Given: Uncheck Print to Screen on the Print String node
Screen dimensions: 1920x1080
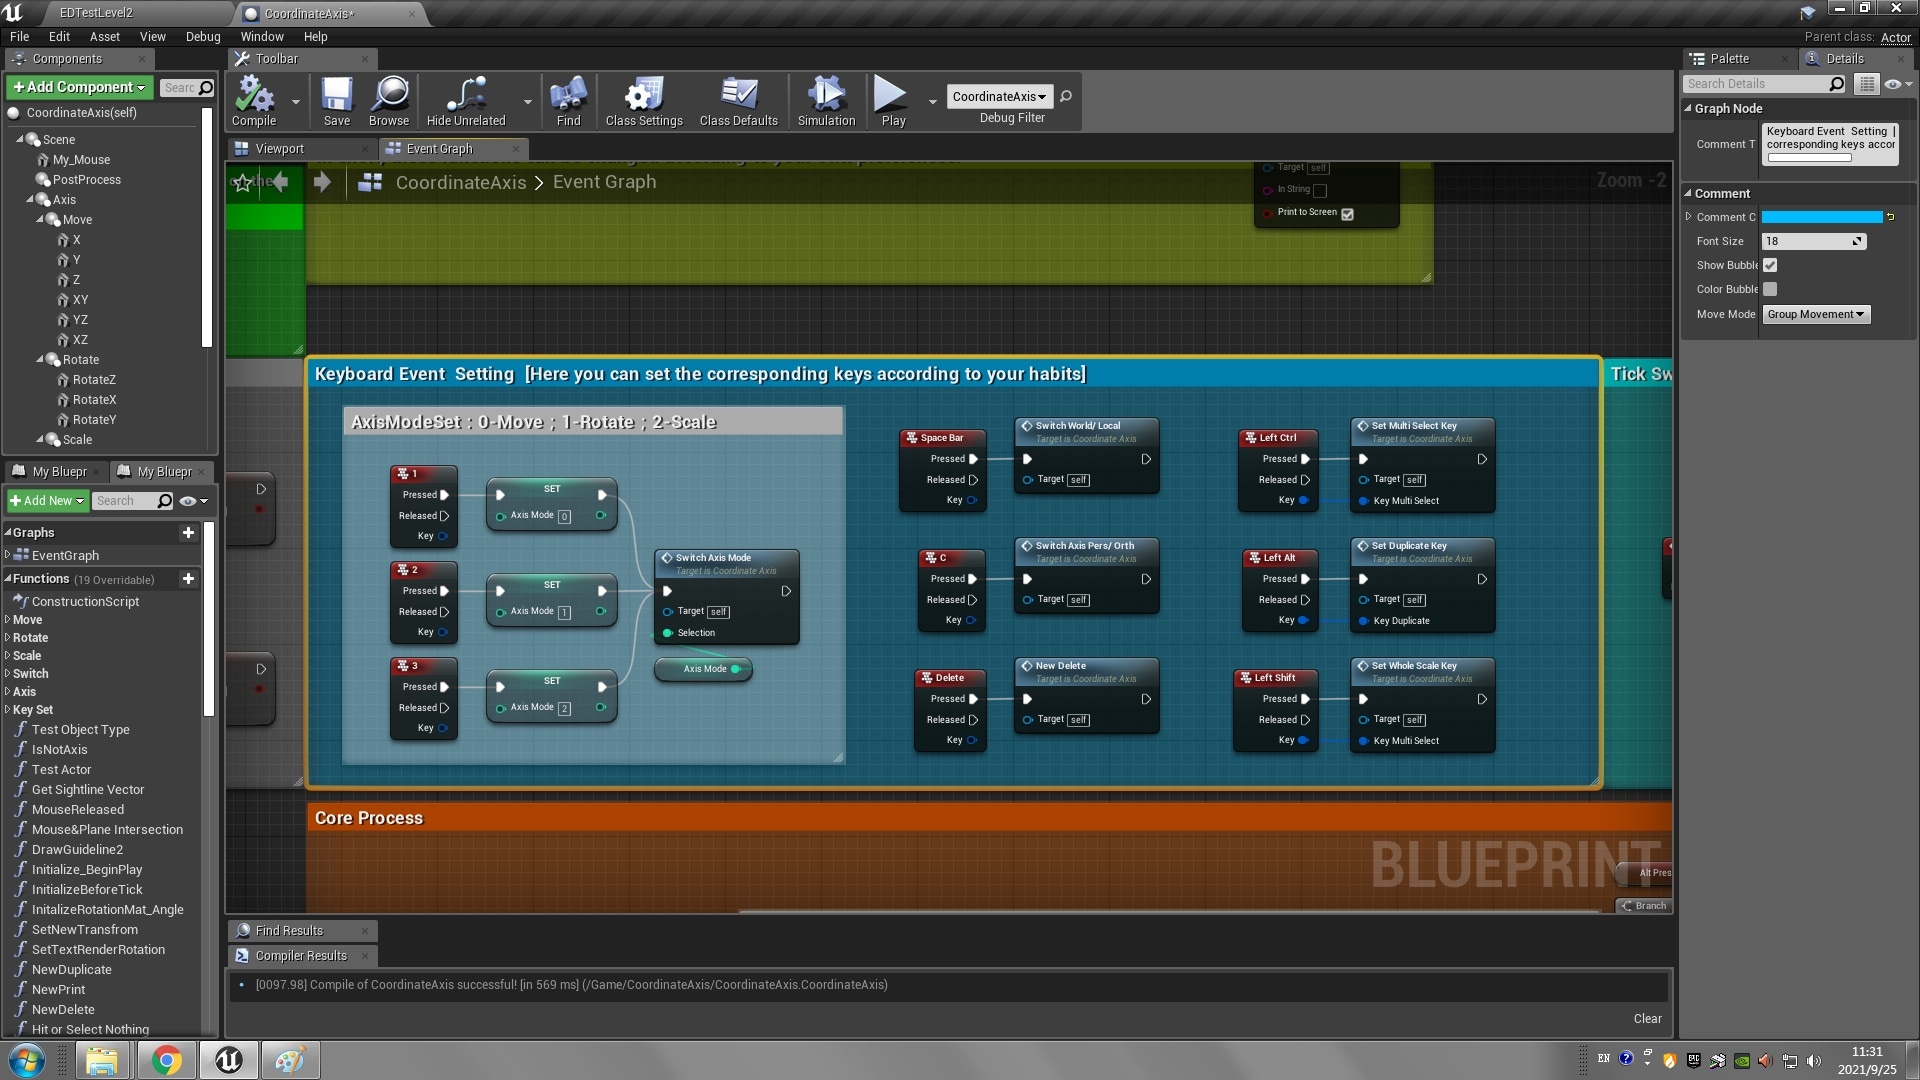Looking at the screenshot, I should pos(1347,214).
